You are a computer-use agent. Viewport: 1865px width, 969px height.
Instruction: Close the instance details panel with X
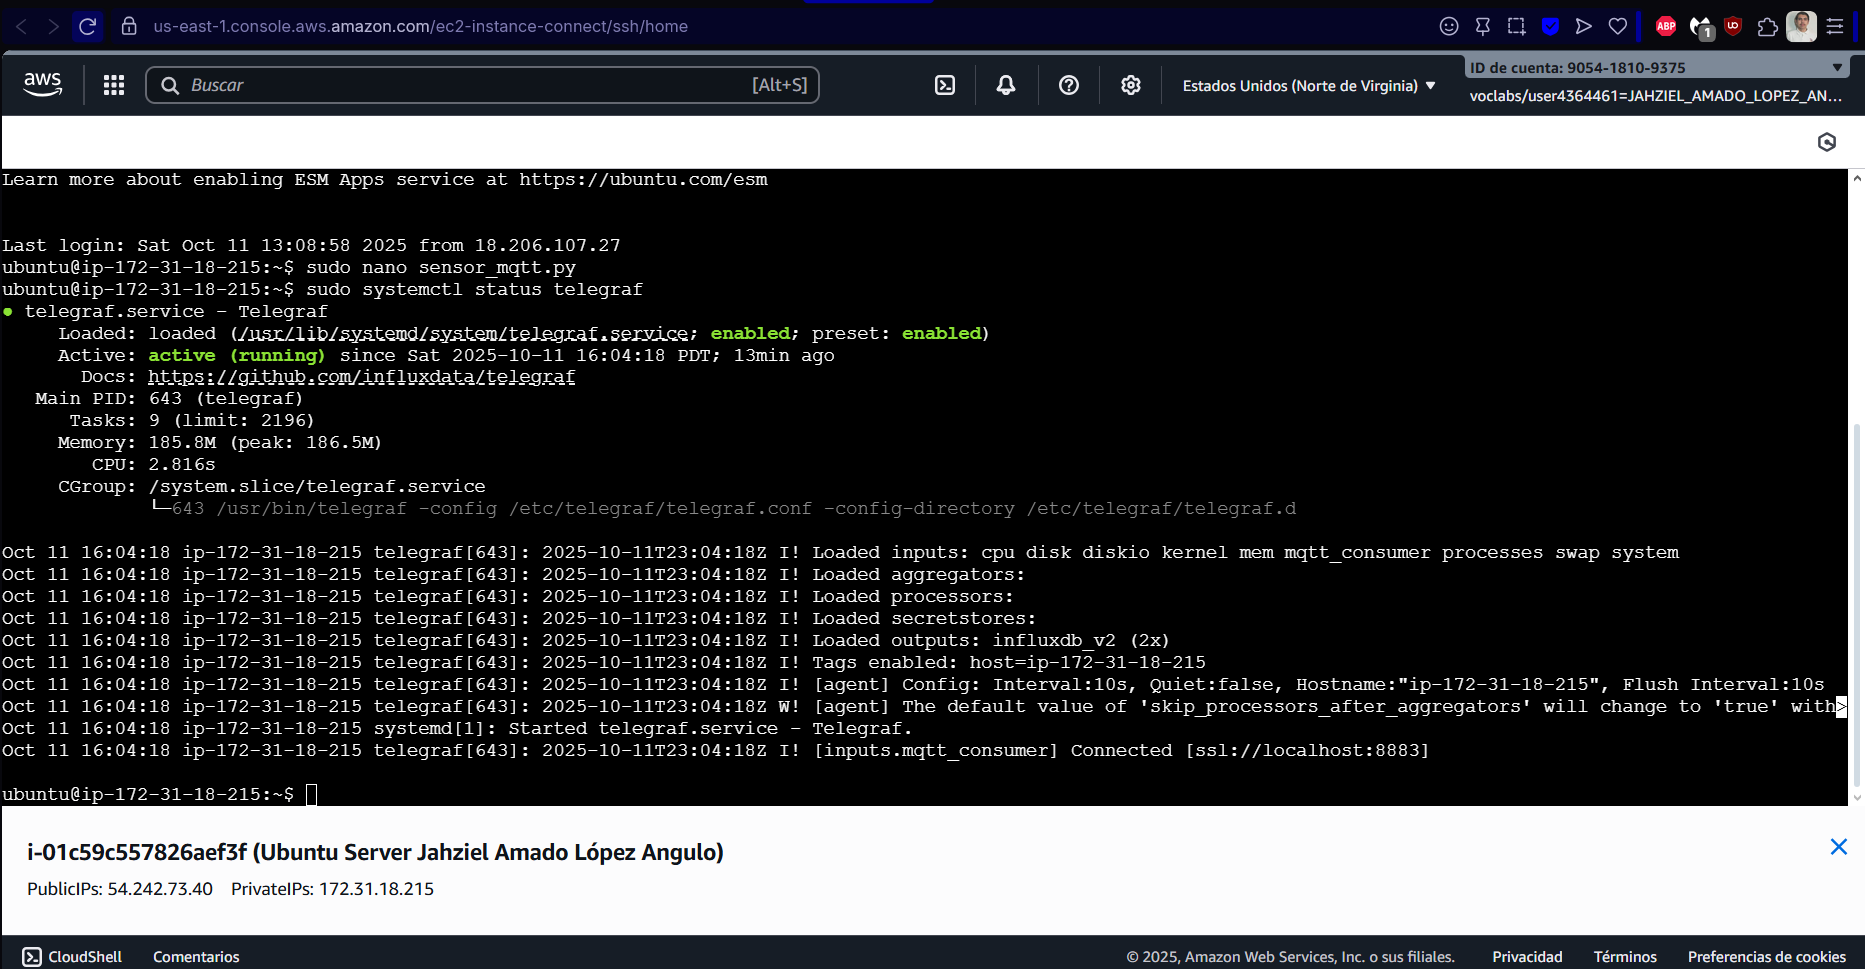pos(1838,847)
